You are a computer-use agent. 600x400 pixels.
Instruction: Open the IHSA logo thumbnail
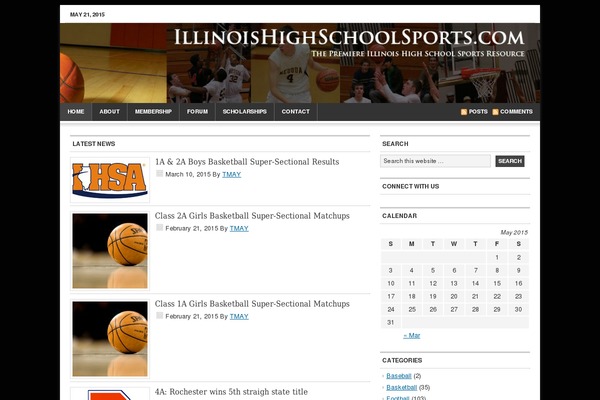[110, 180]
